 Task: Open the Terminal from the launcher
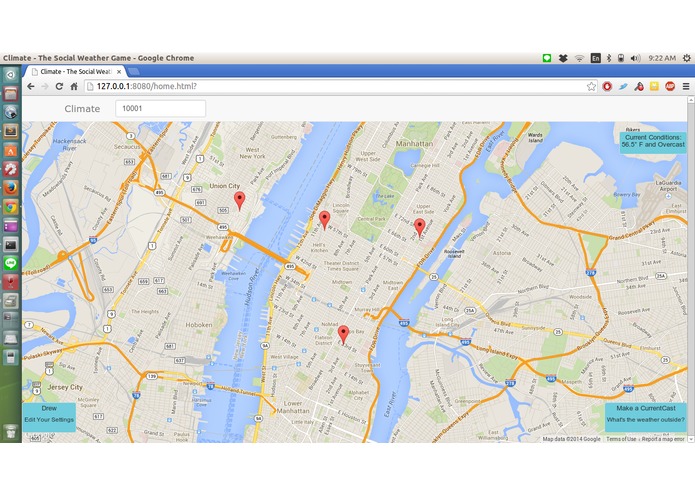(x=11, y=245)
